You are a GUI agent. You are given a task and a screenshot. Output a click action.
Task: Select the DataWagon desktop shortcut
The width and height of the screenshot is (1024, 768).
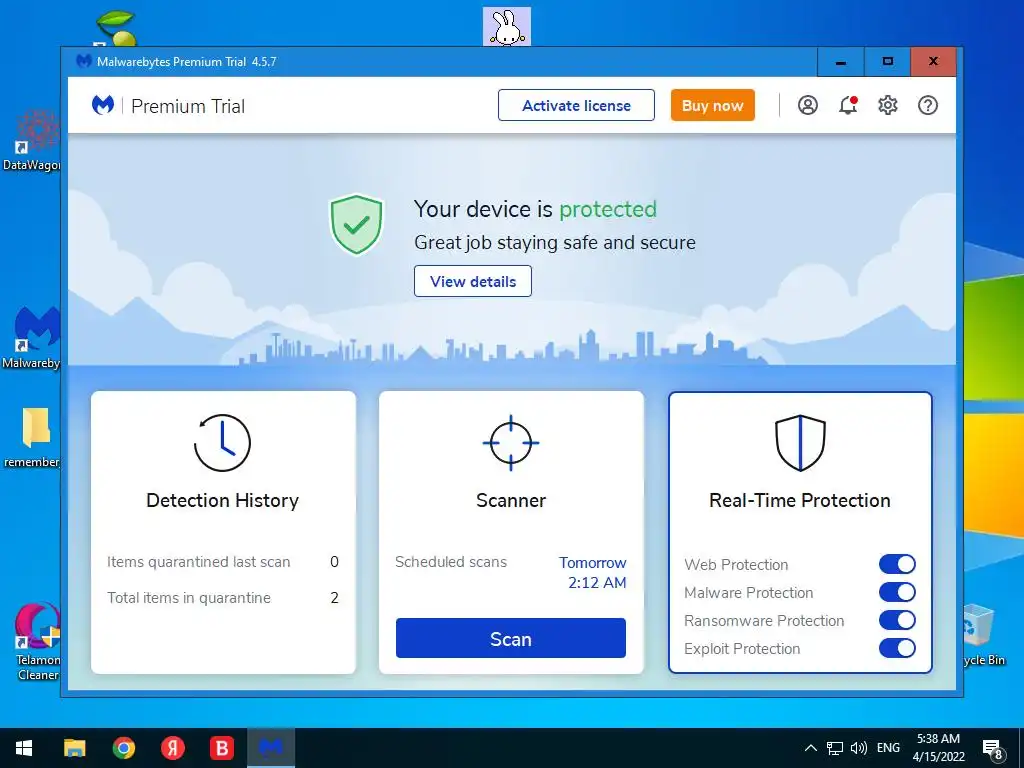tap(31, 140)
